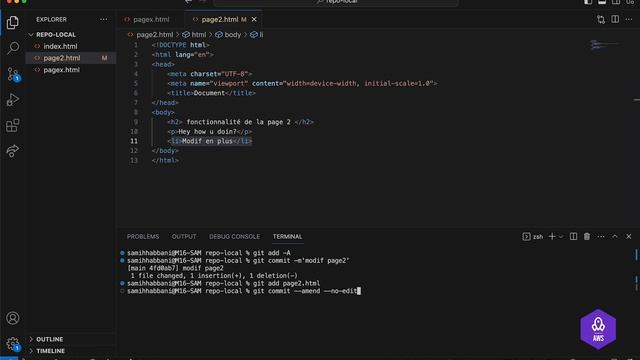Open index.html in the explorer
This screenshot has height=360, width=640.
click(x=60, y=46)
